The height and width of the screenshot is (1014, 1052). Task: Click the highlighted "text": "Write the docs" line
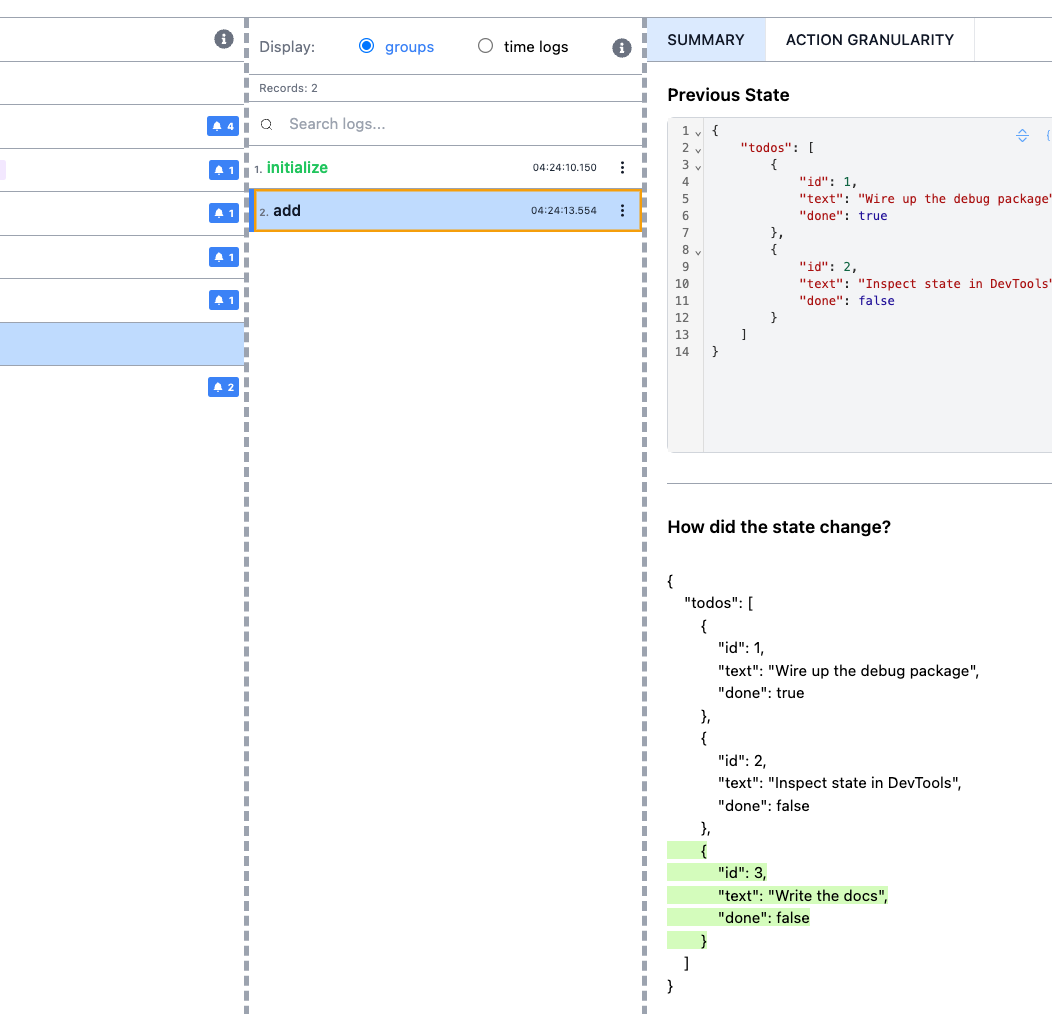click(x=777, y=895)
